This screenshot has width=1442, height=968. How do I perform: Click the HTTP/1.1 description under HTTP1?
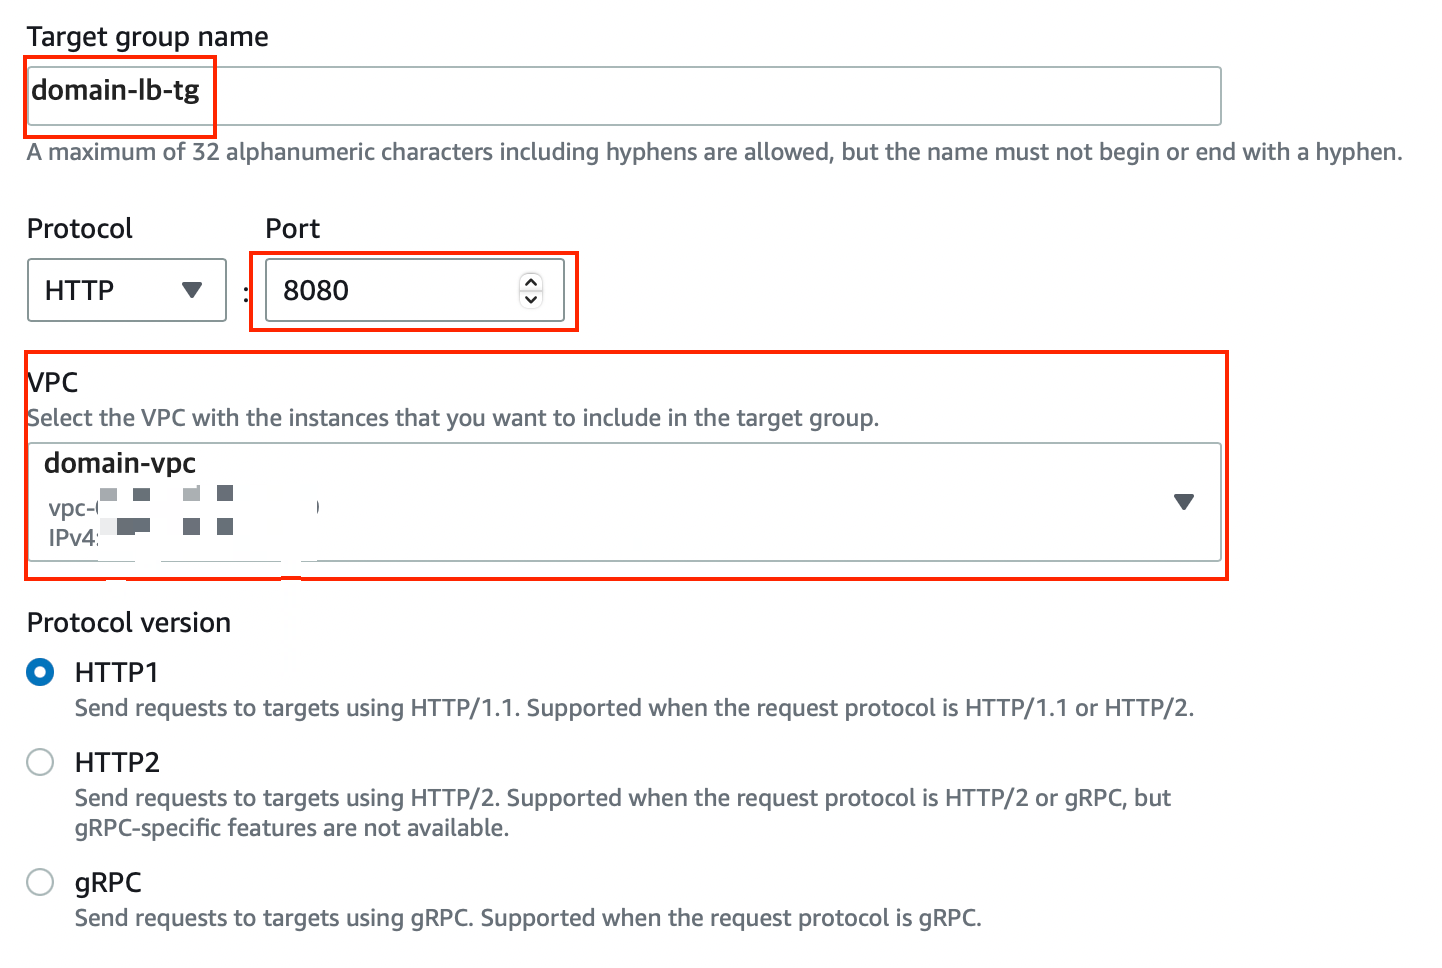(x=635, y=708)
